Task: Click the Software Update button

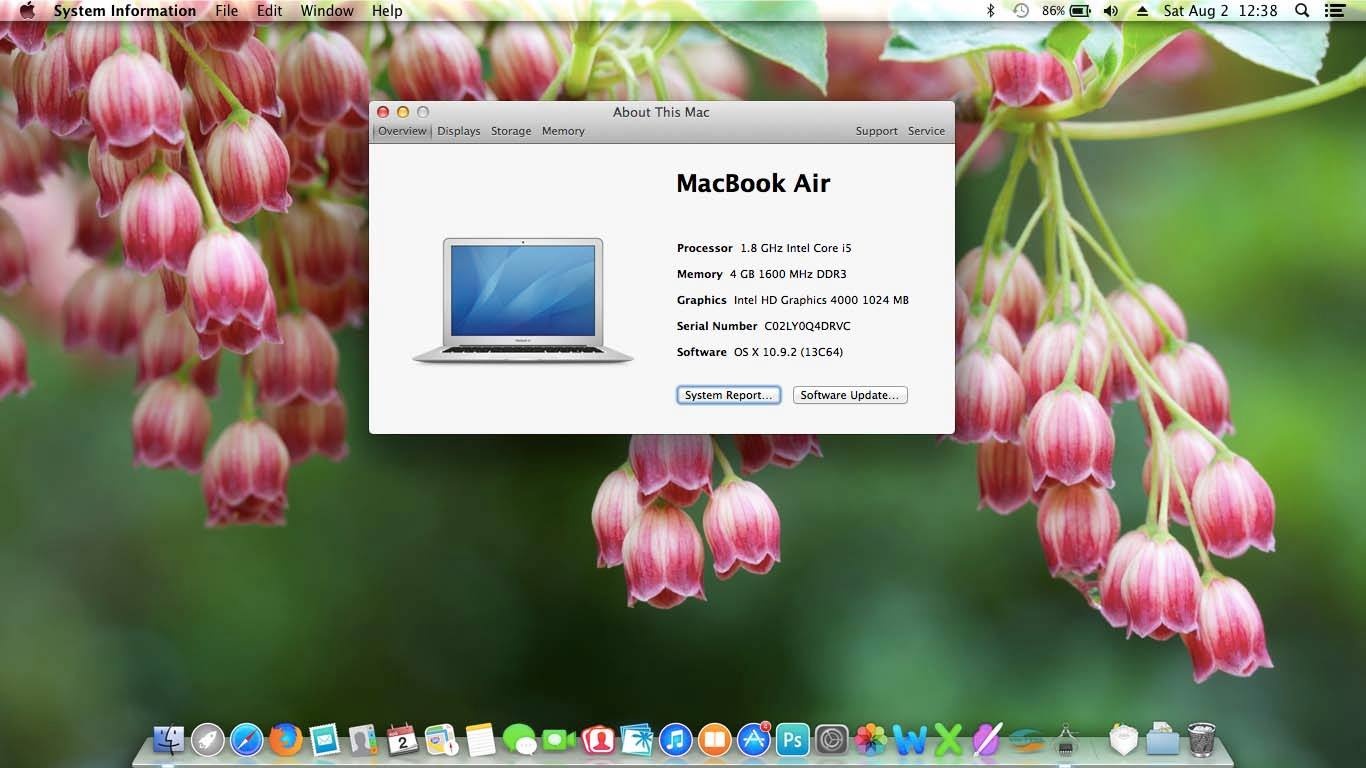Action: (x=849, y=395)
